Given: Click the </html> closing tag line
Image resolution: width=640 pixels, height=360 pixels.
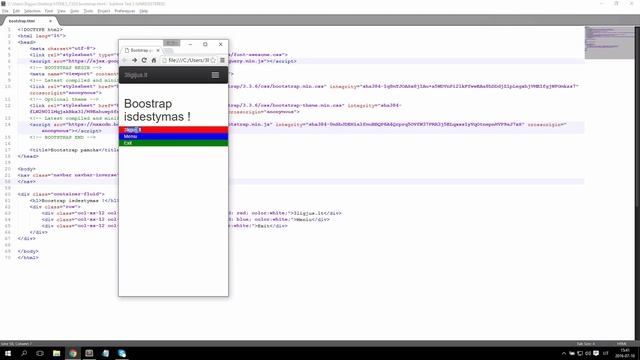Looking at the screenshot, I should click(28, 258).
